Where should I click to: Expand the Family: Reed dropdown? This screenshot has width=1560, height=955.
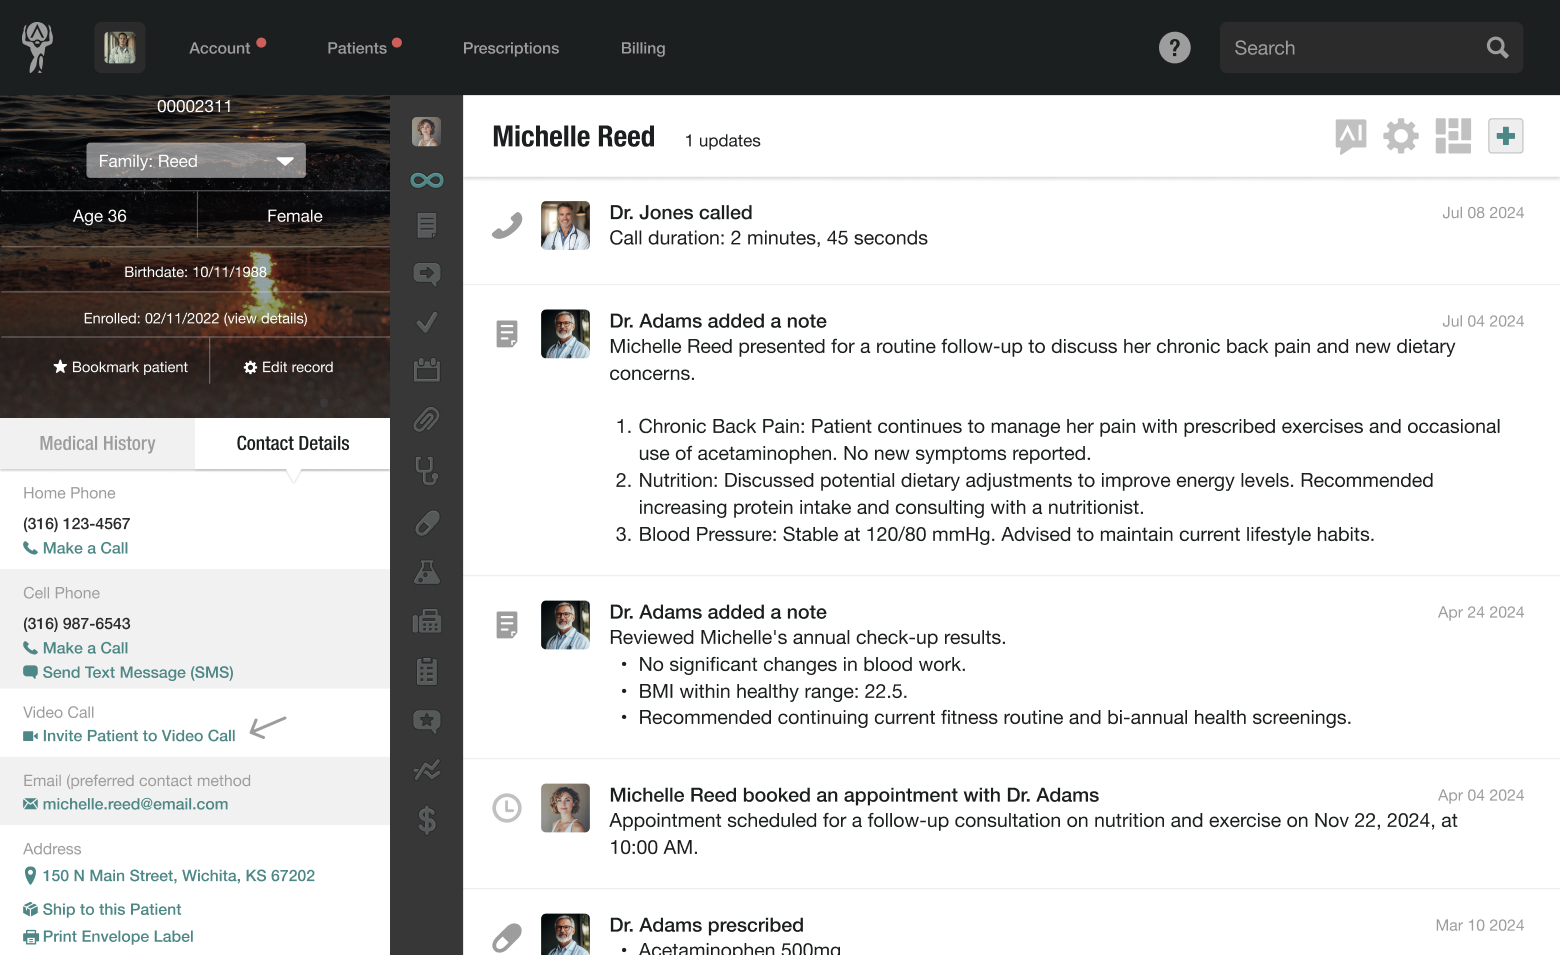pyautogui.click(x=196, y=161)
